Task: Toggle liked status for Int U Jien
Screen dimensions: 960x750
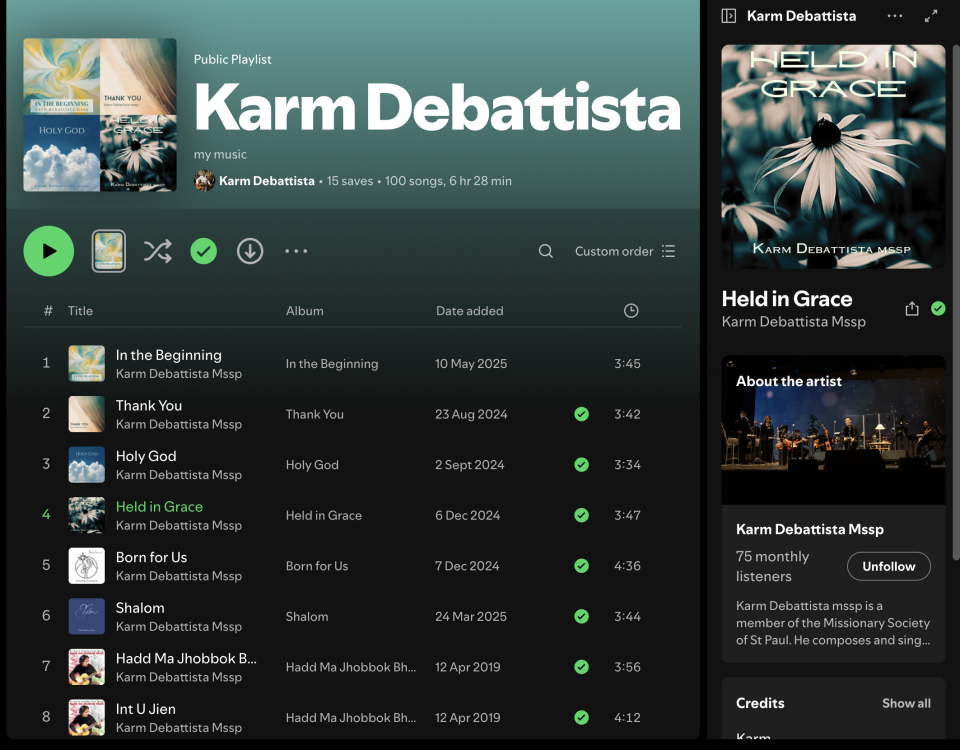Action: (582, 718)
